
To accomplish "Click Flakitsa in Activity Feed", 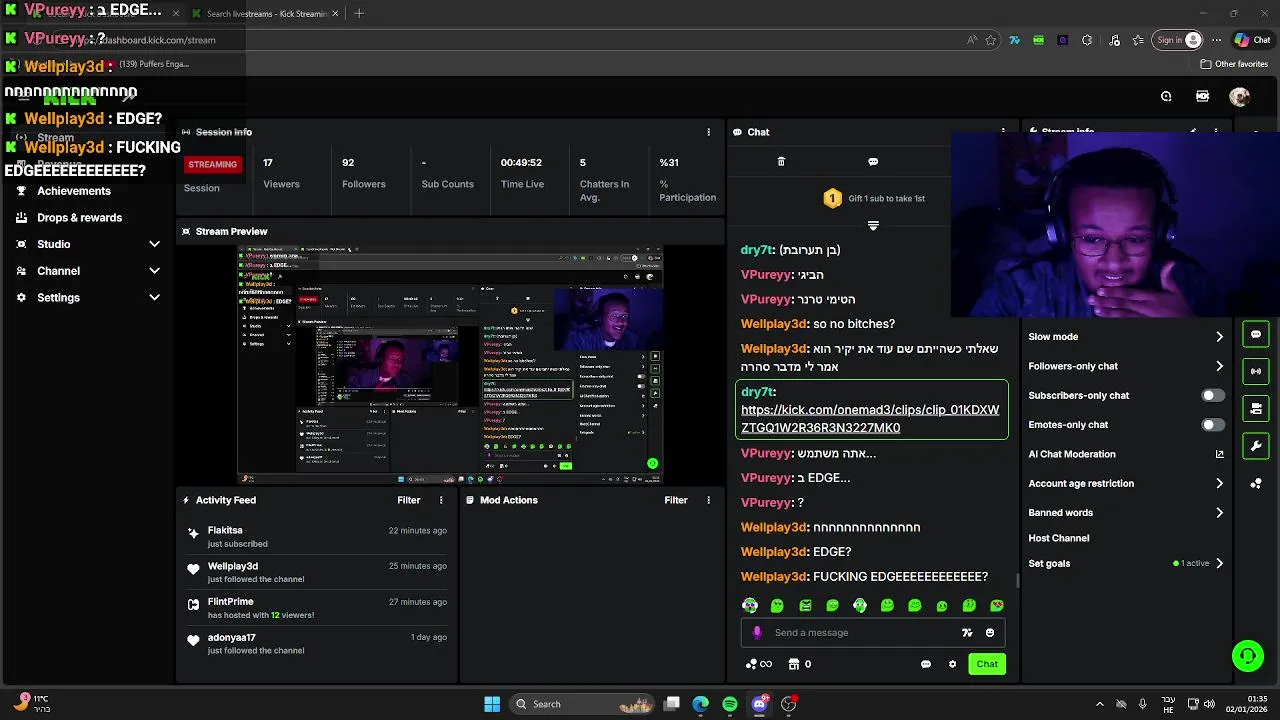I will click(x=225, y=530).
